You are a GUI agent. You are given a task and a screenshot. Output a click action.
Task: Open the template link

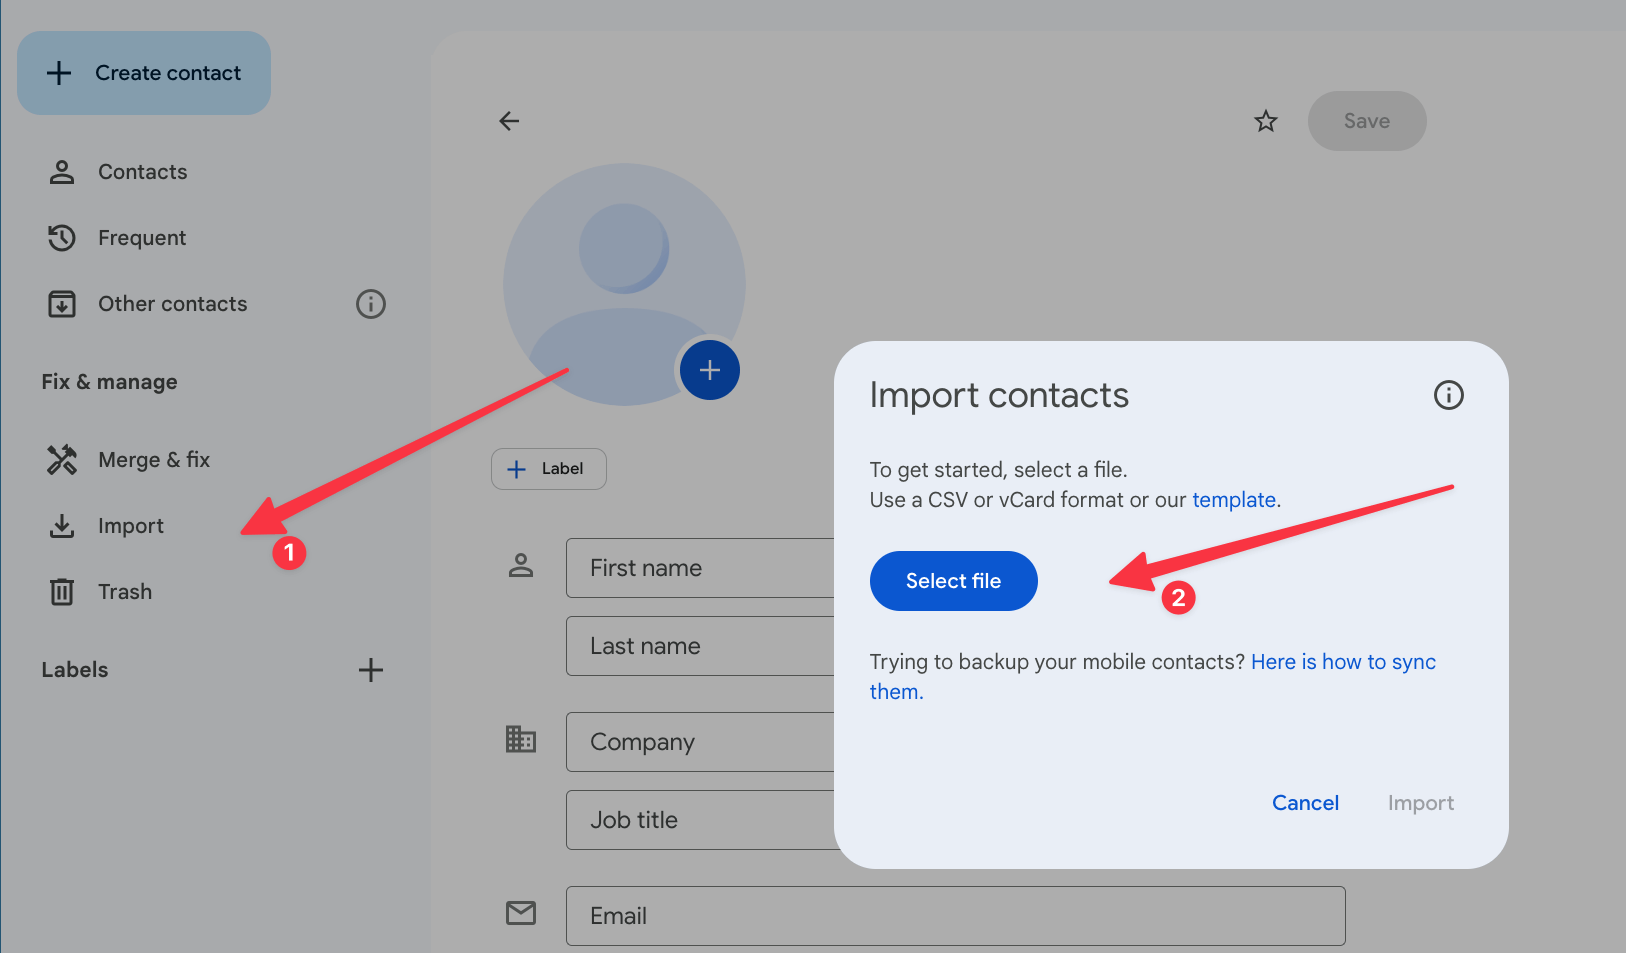(x=1234, y=500)
